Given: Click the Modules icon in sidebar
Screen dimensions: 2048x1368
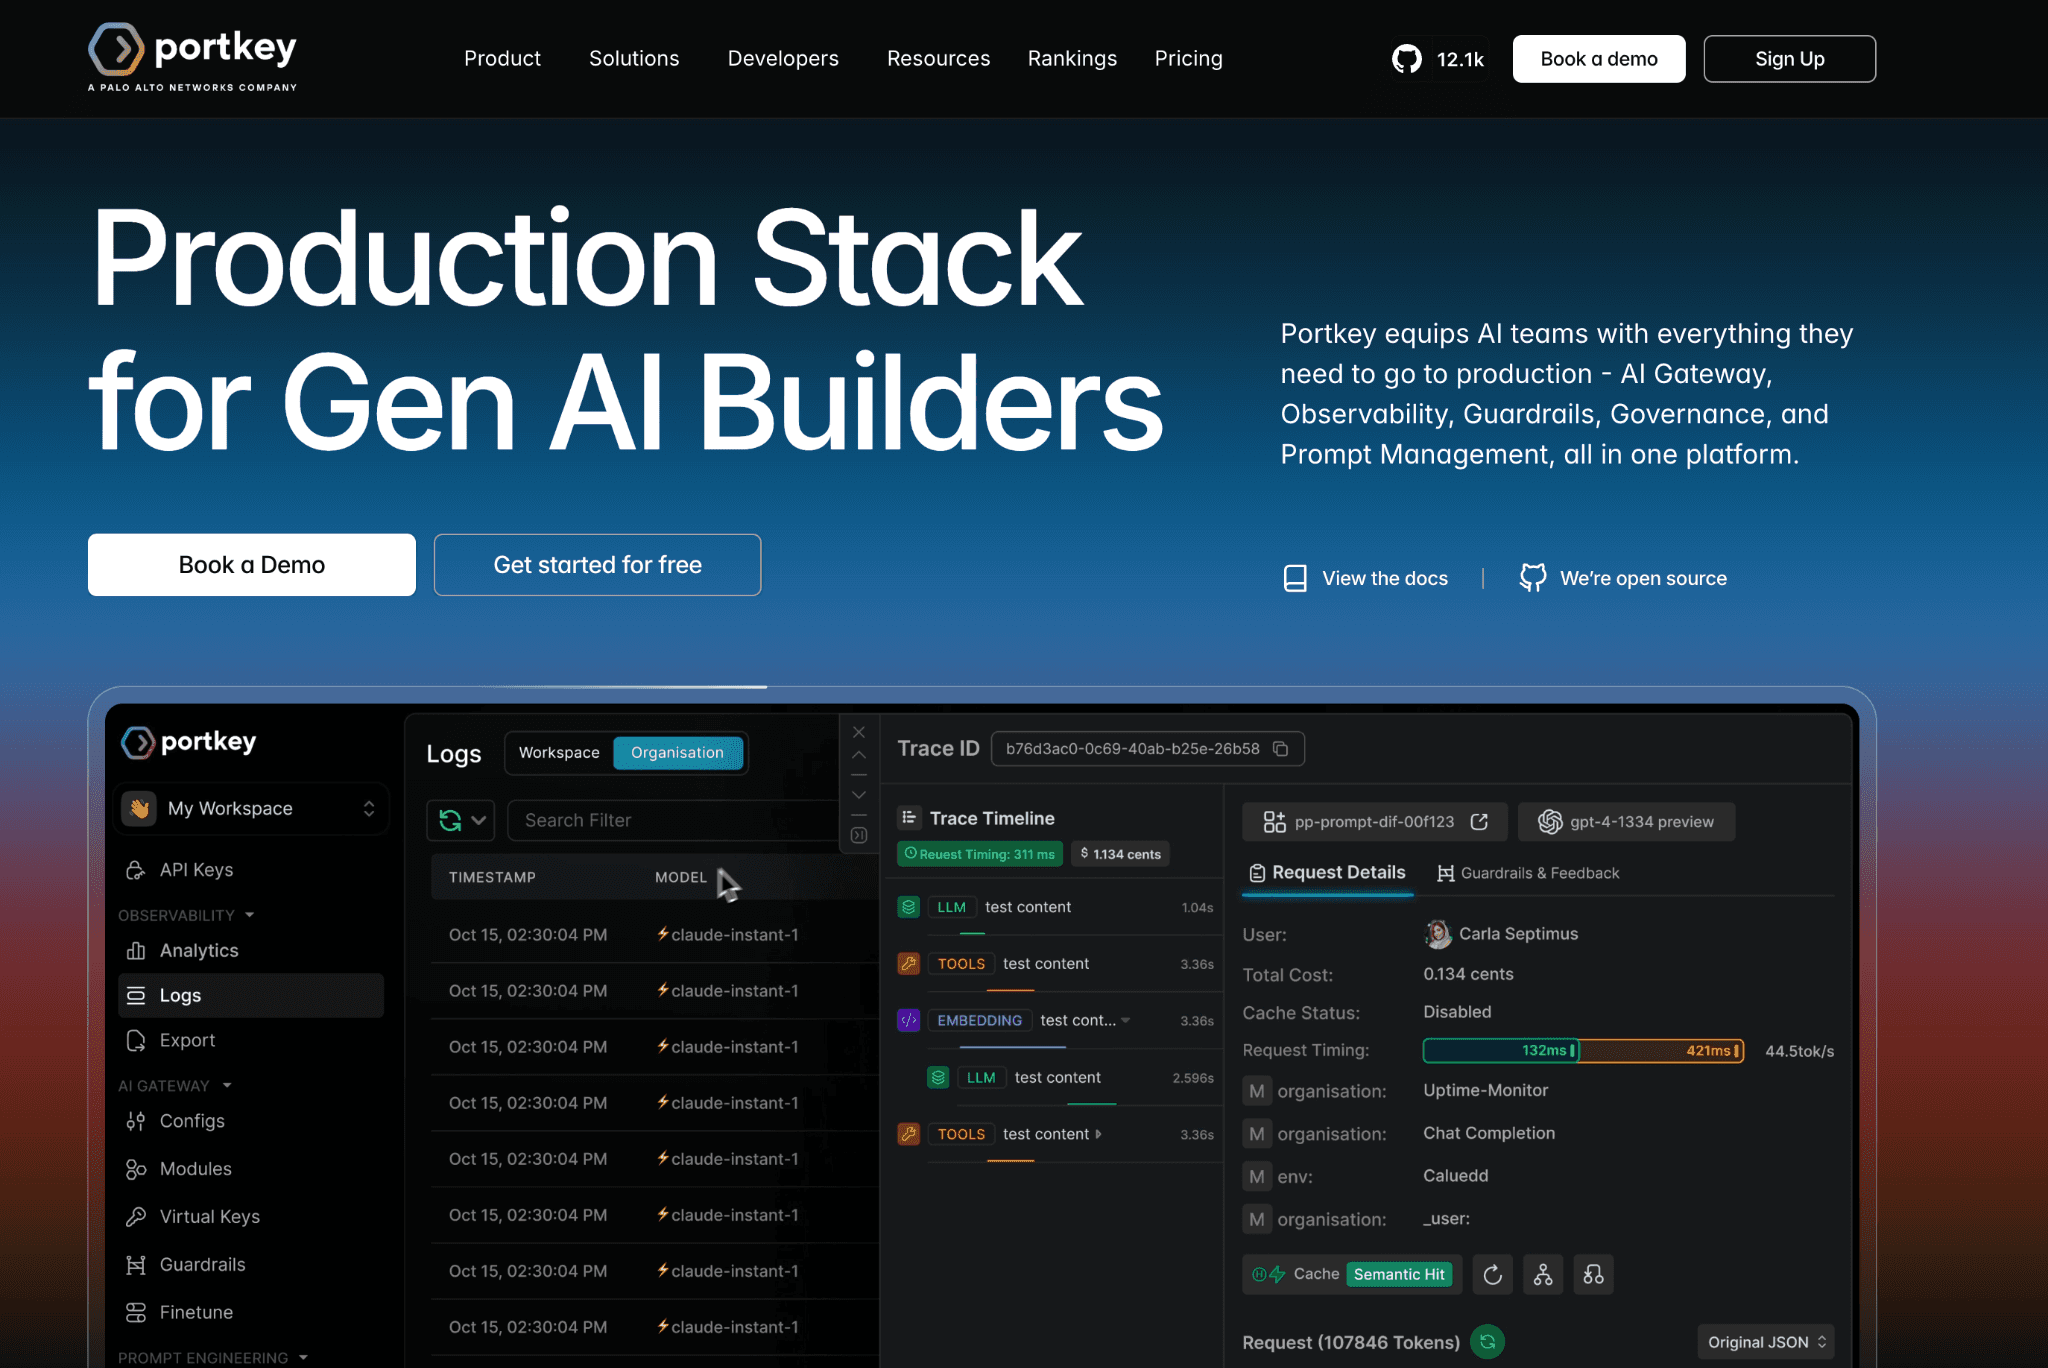Looking at the screenshot, I should [x=136, y=1169].
